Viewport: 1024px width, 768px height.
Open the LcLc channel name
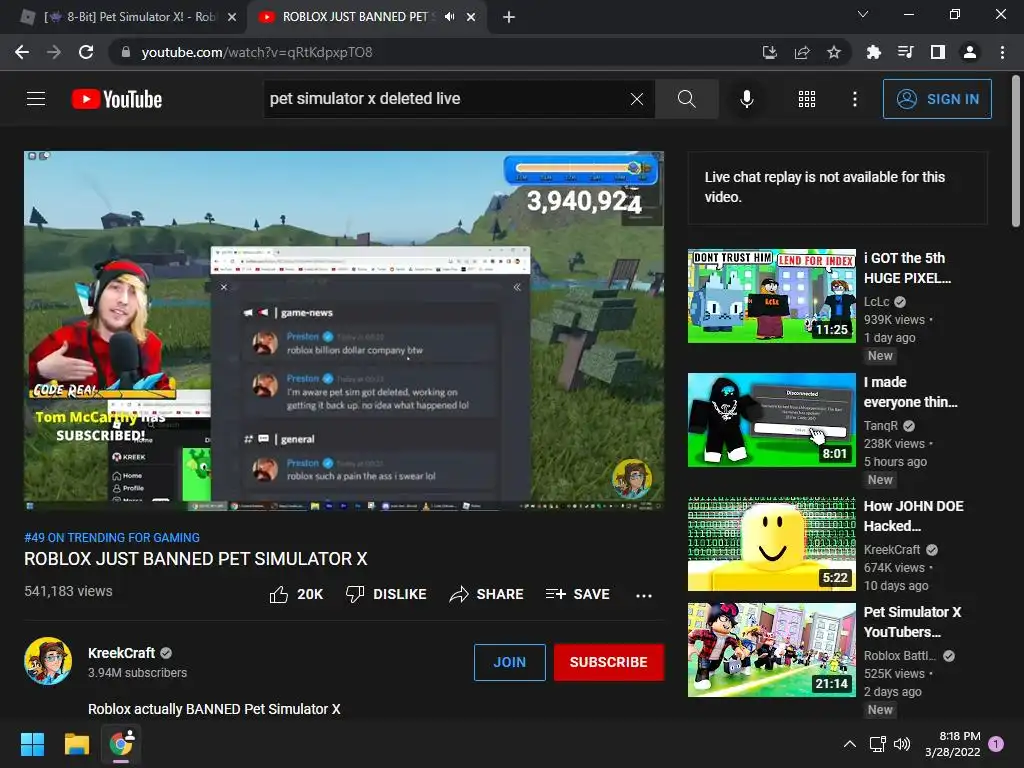tap(876, 302)
